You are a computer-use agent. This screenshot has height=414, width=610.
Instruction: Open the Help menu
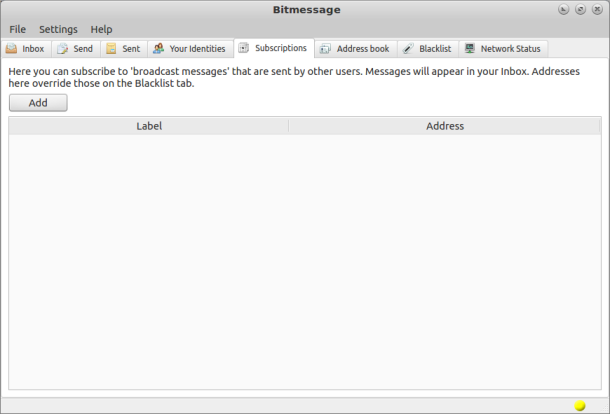click(101, 29)
